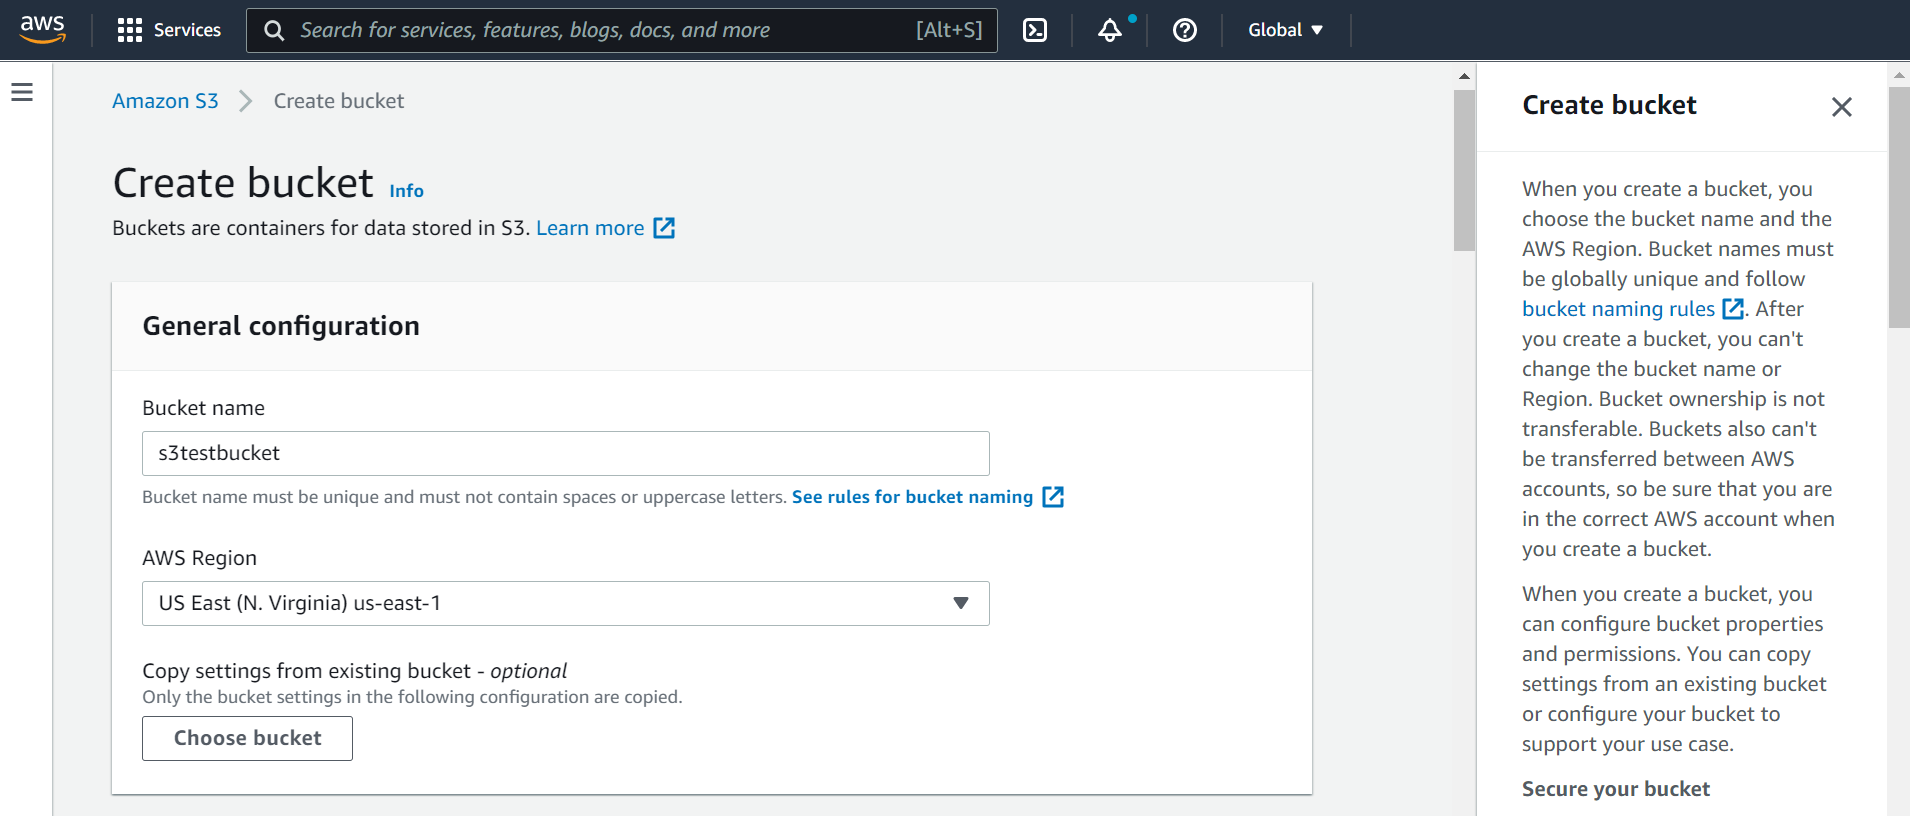Click the Choose bucket button

[x=247, y=738]
